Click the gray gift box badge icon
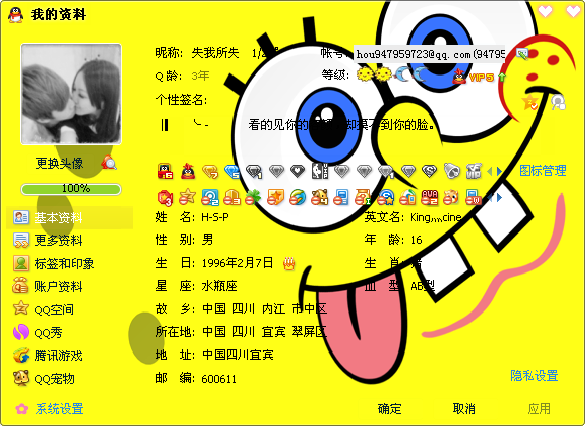Image resolution: width=585 pixels, height=426 pixels. tap(474, 171)
